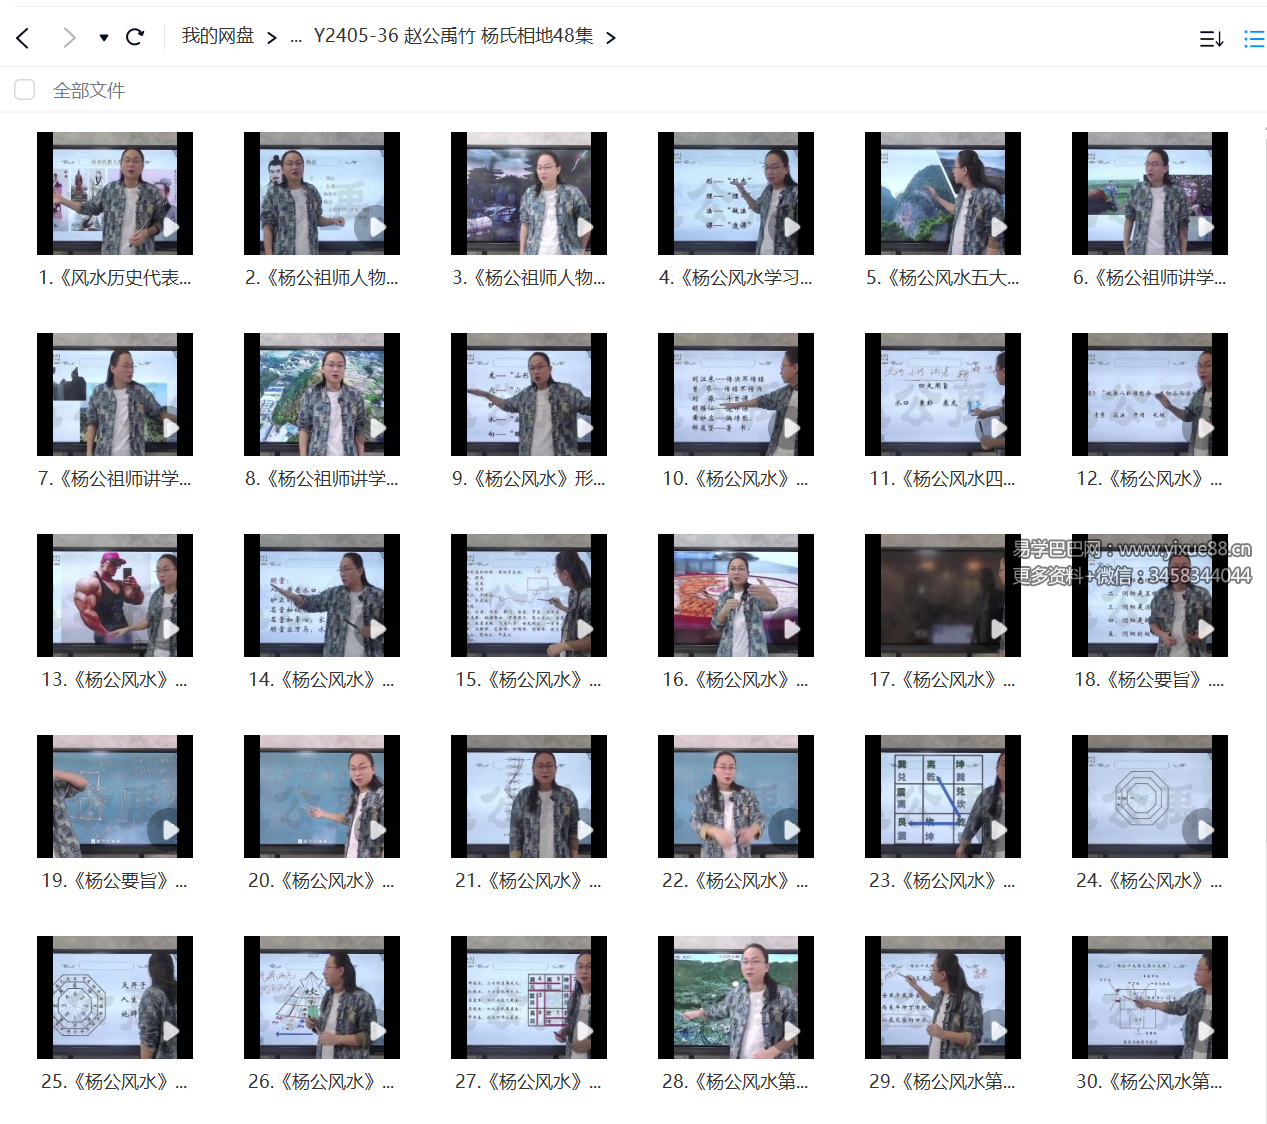Expand chevron after Y2405-36 folder breadcrumb
This screenshot has height=1124, width=1267.
610,38
